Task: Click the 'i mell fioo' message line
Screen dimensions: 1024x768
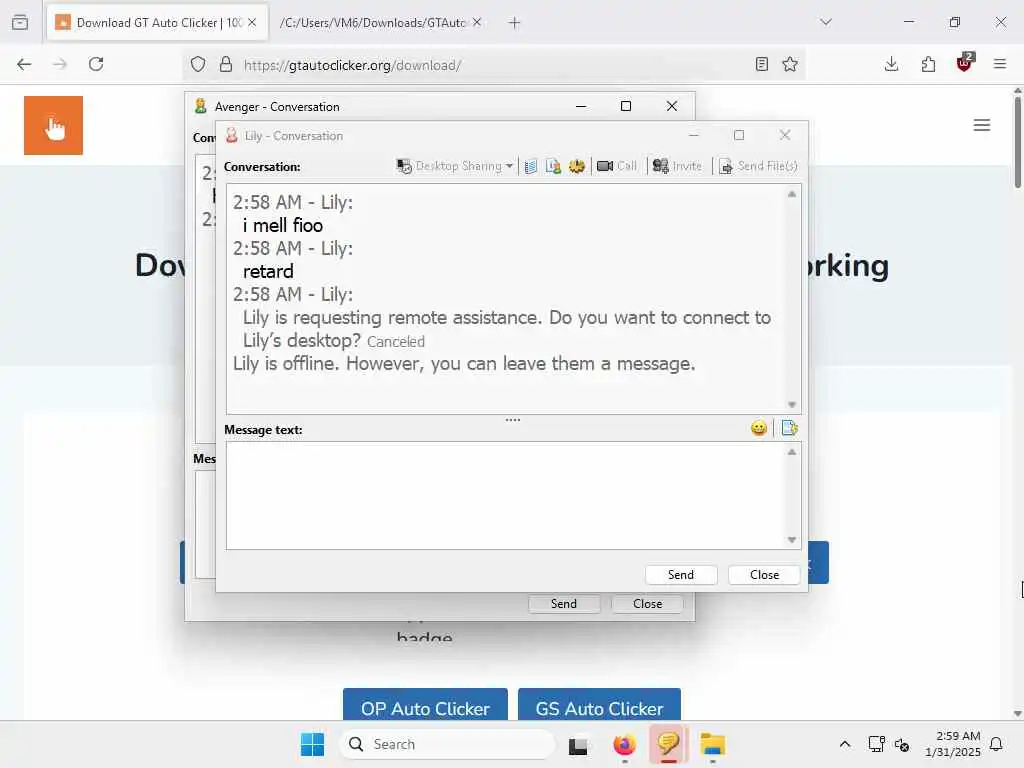Action: click(283, 225)
